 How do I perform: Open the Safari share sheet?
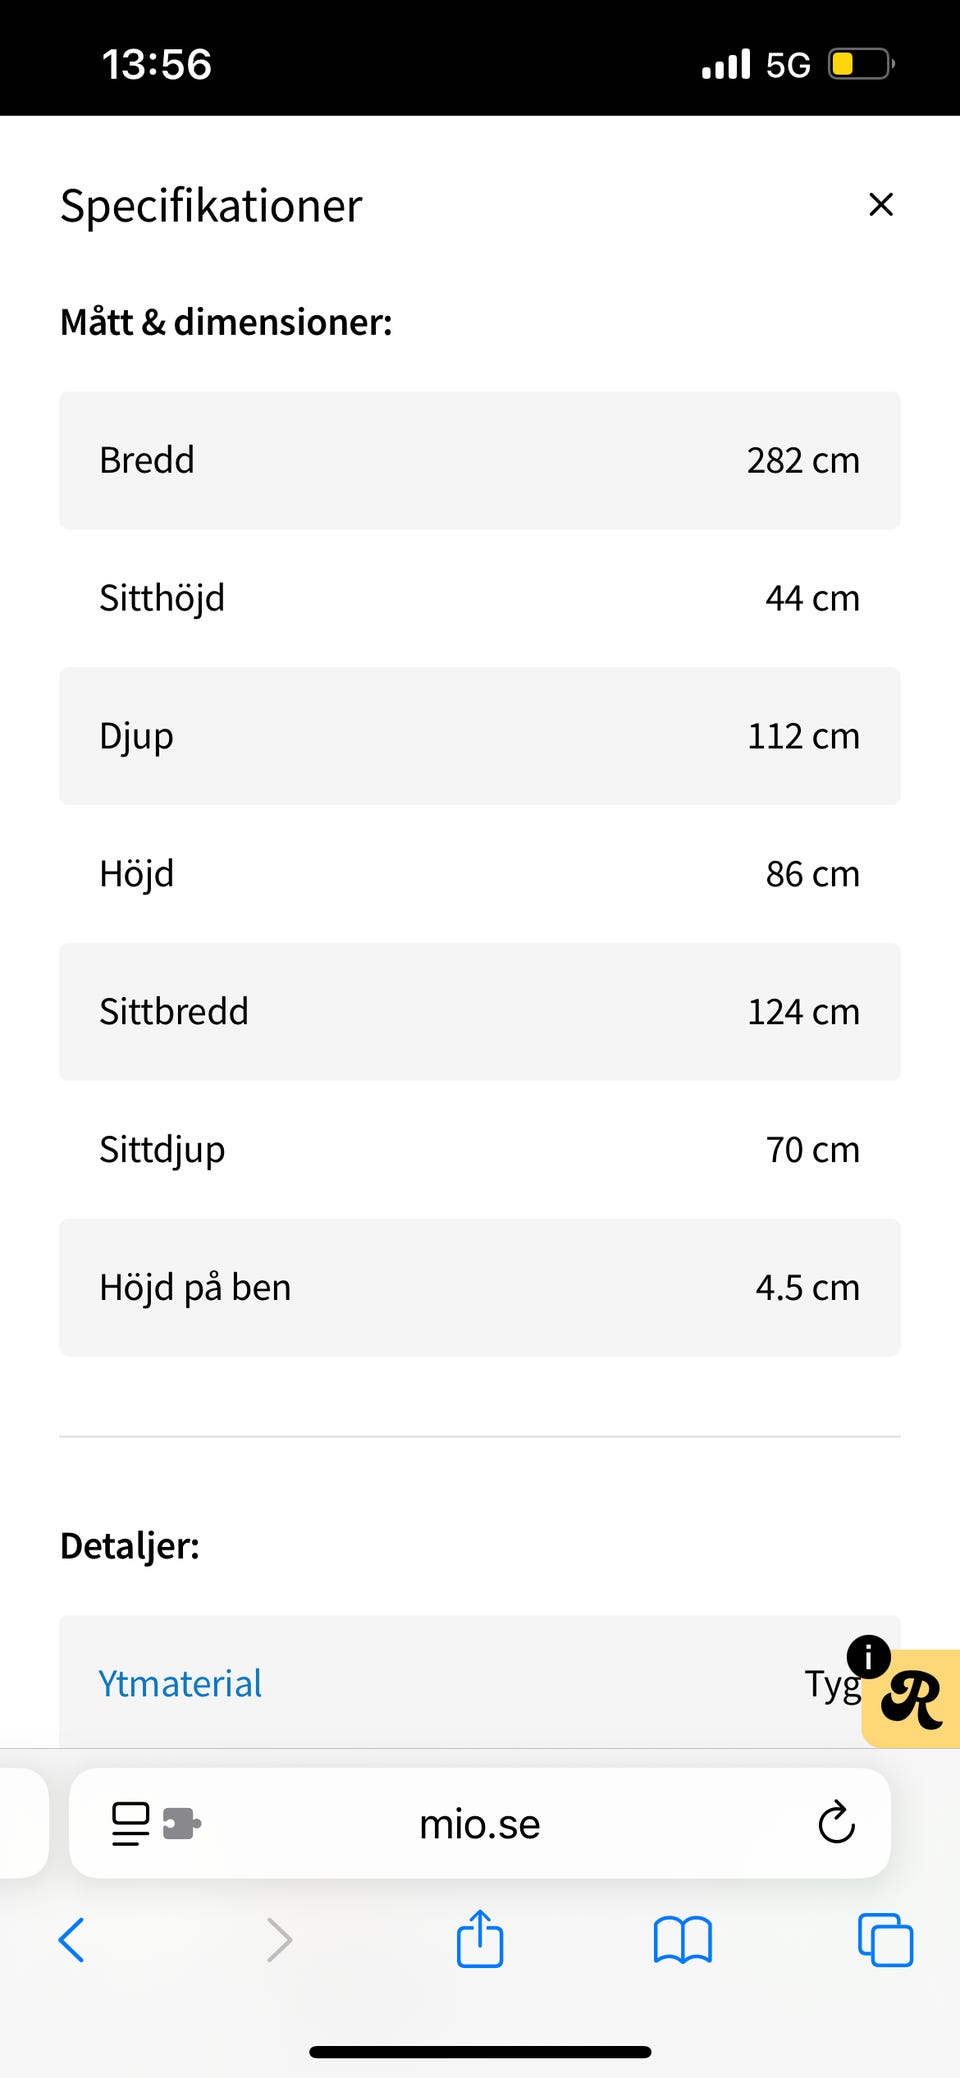point(480,1939)
